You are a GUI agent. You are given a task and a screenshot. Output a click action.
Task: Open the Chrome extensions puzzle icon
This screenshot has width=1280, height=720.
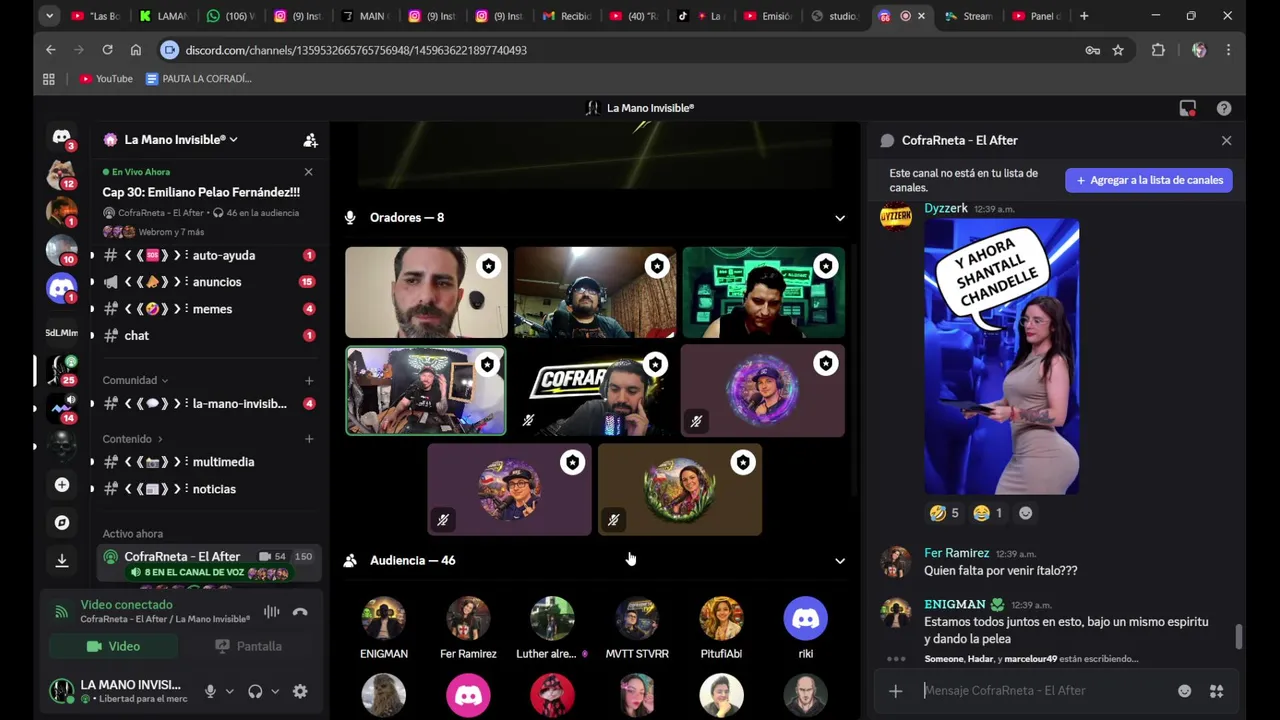tap(1158, 50)
